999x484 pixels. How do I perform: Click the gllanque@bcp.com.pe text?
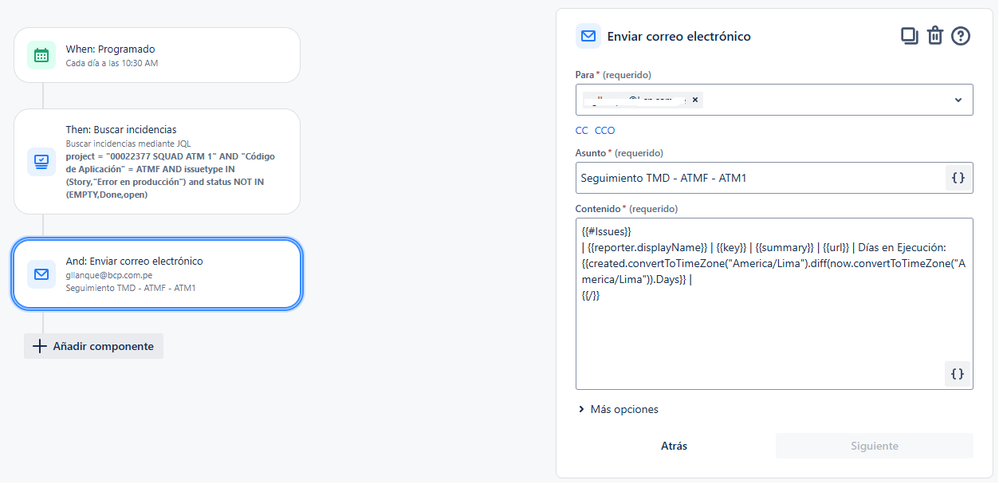(x=109, y=275)
